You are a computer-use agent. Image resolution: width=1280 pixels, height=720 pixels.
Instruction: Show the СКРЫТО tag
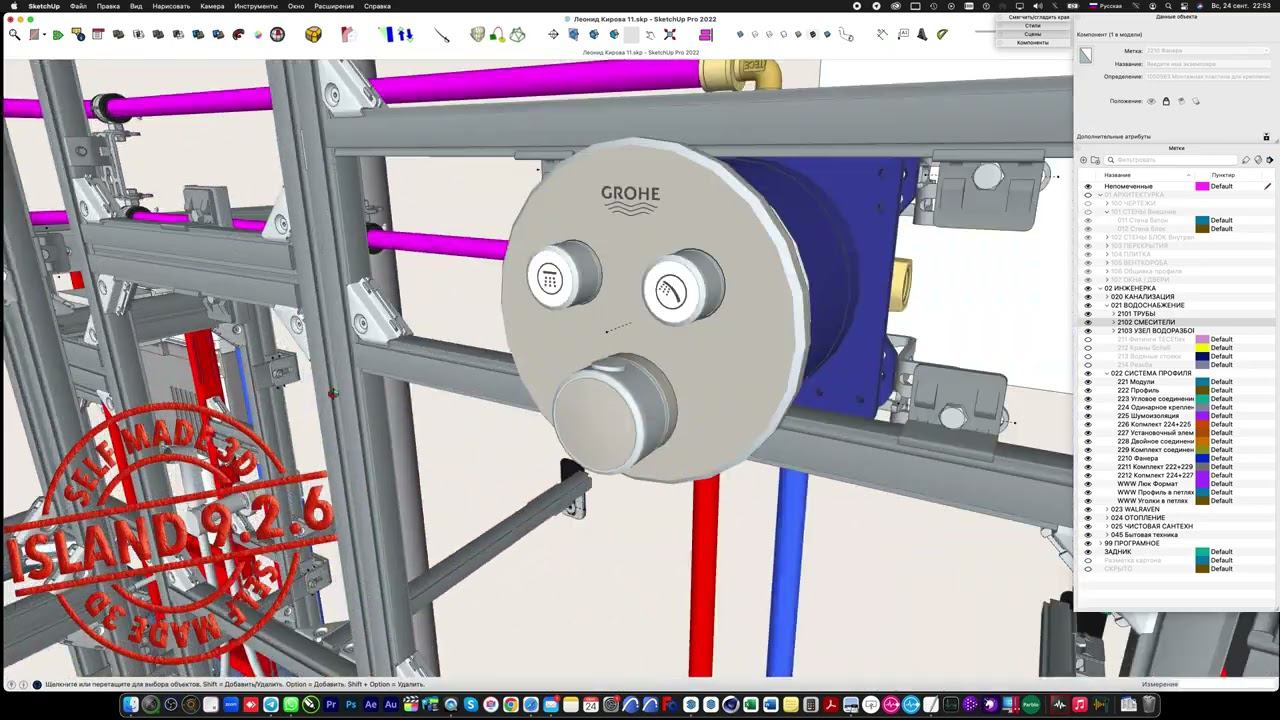(x=1088, y=569)
